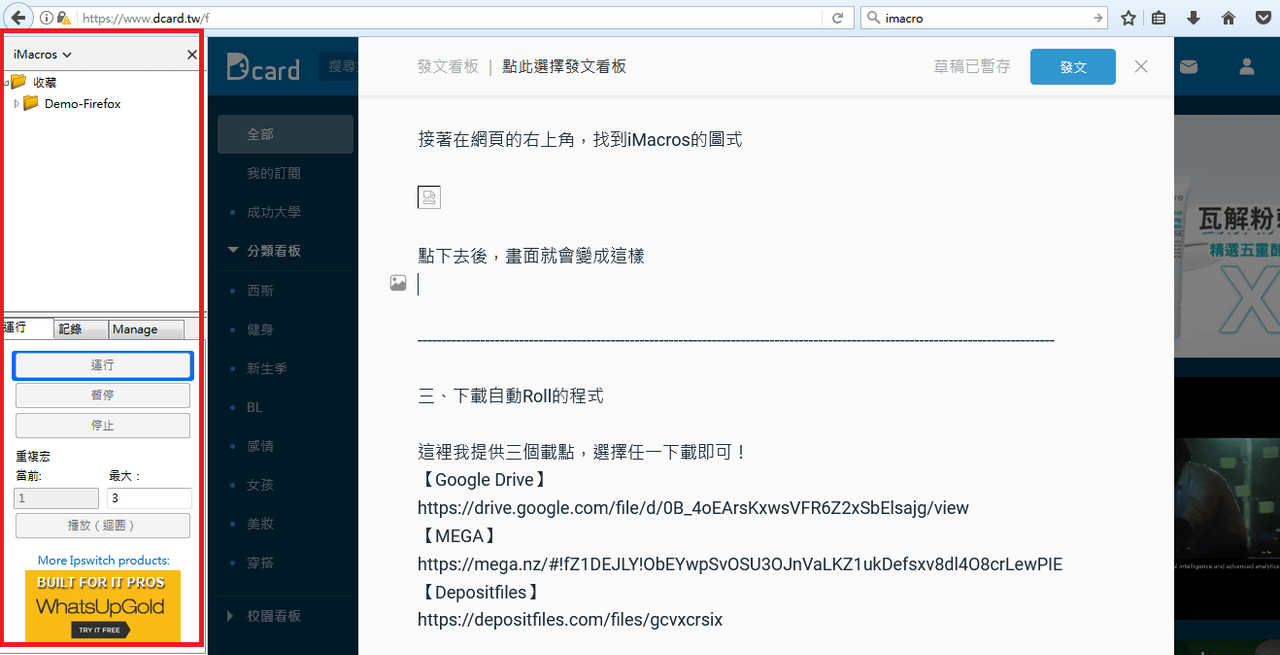The width and height of the screenshot is (1280, 655).
Task: Go back using the browser back arrow
Action: coord(17,17)
